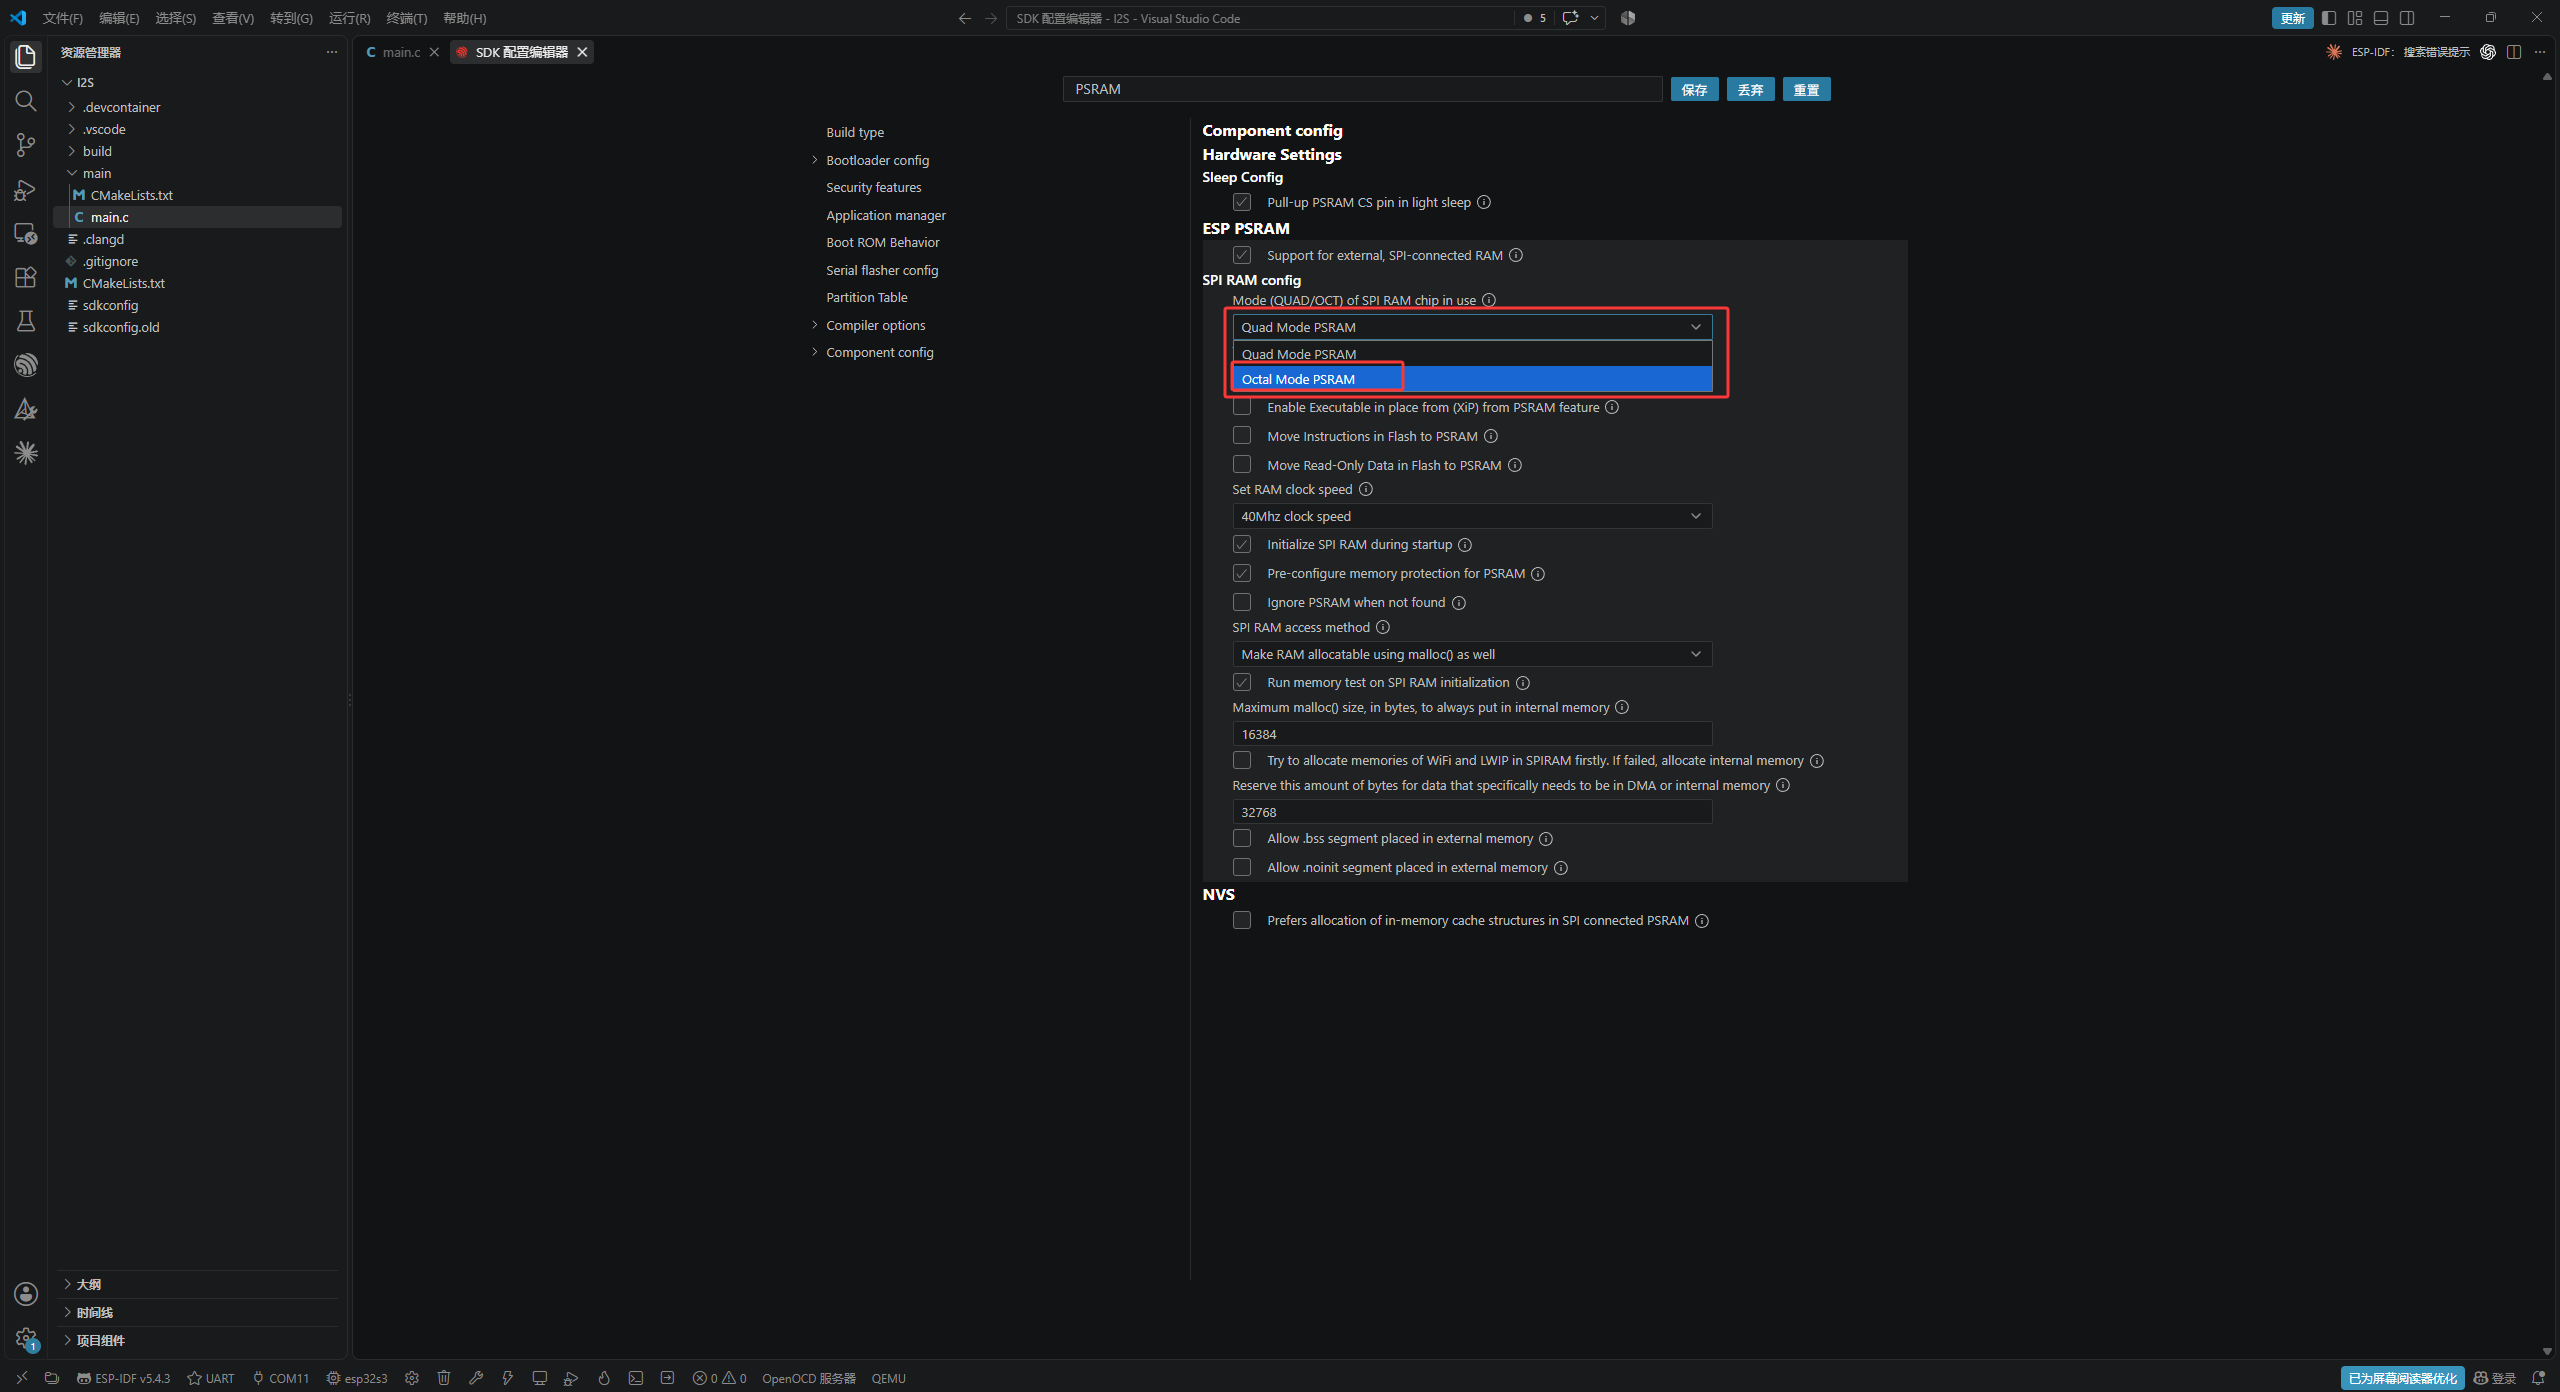Select Quad Mode PSRAM in dropdown list
The height and width of the screenshot is (1392, 2560).
(1472, 354)
